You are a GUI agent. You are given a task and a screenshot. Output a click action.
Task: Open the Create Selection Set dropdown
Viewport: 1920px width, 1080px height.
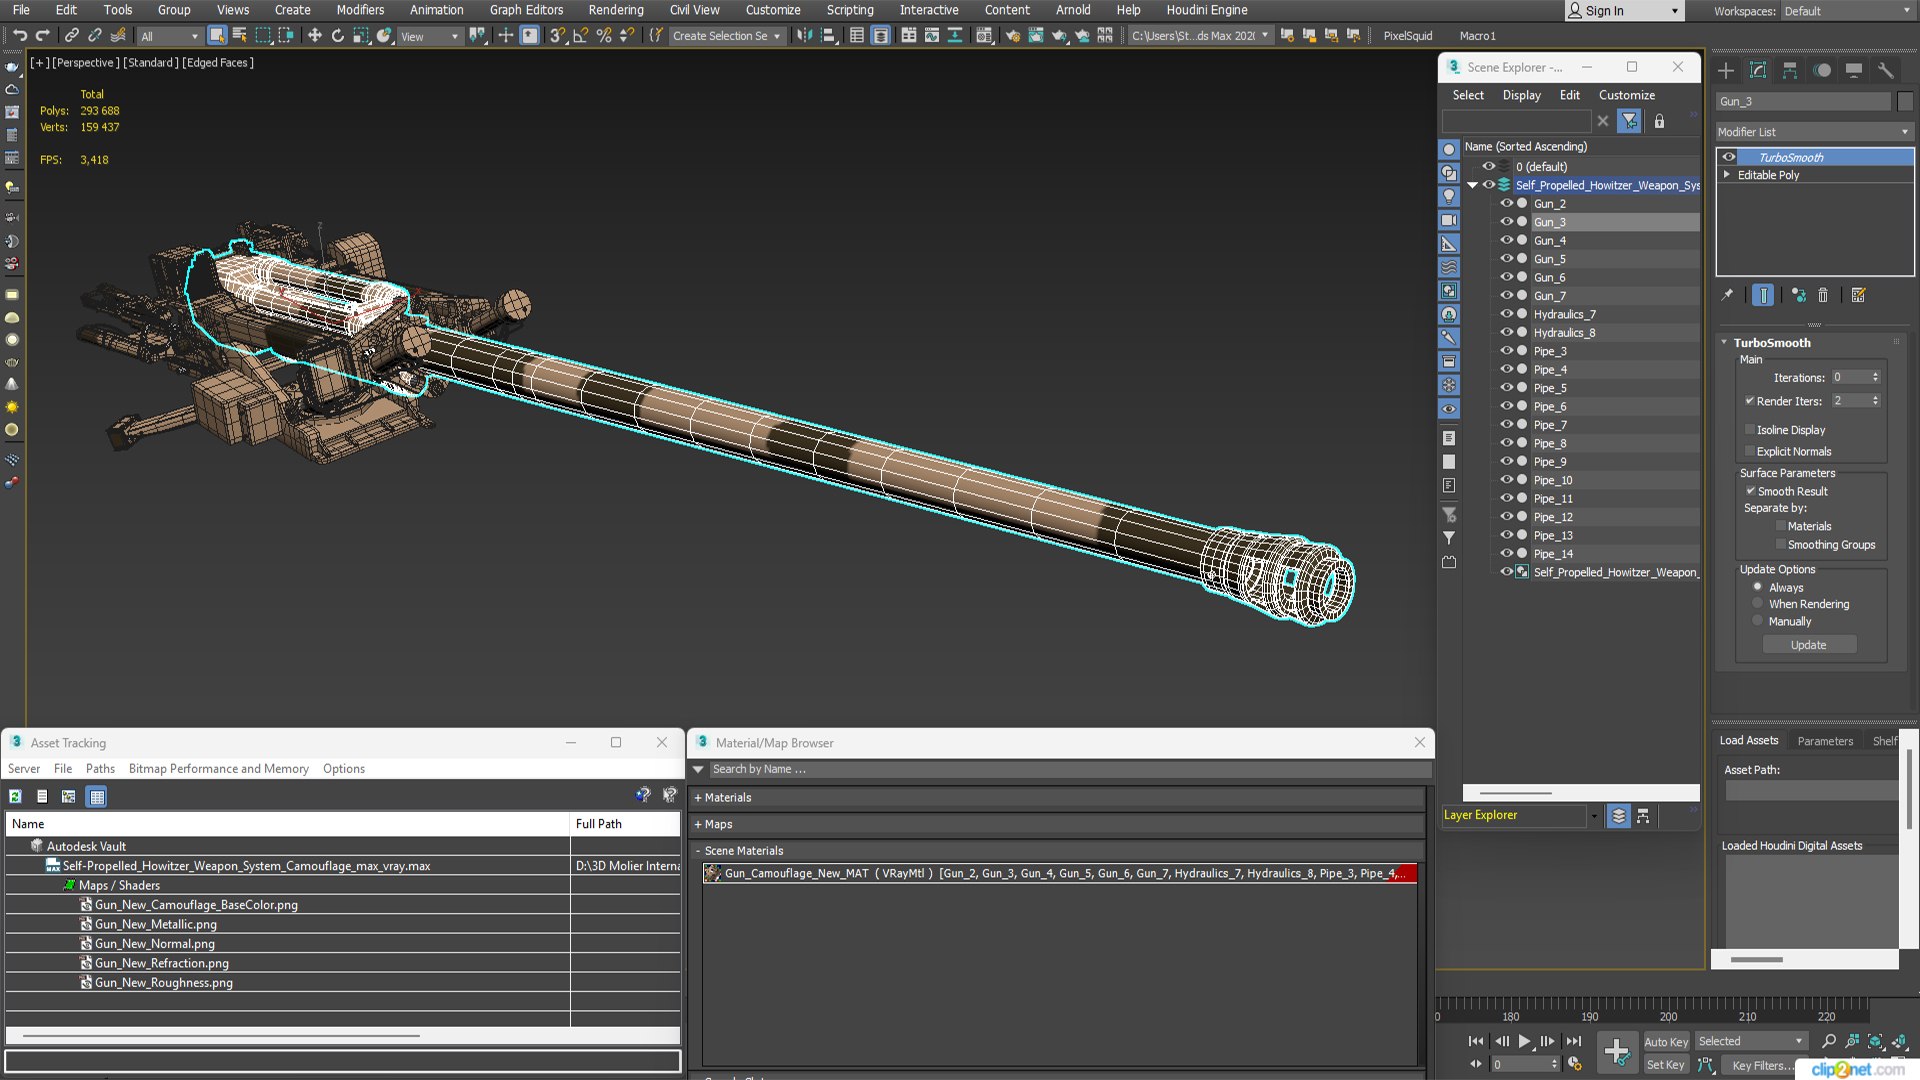pyautogui.click(x=726, y=36)
